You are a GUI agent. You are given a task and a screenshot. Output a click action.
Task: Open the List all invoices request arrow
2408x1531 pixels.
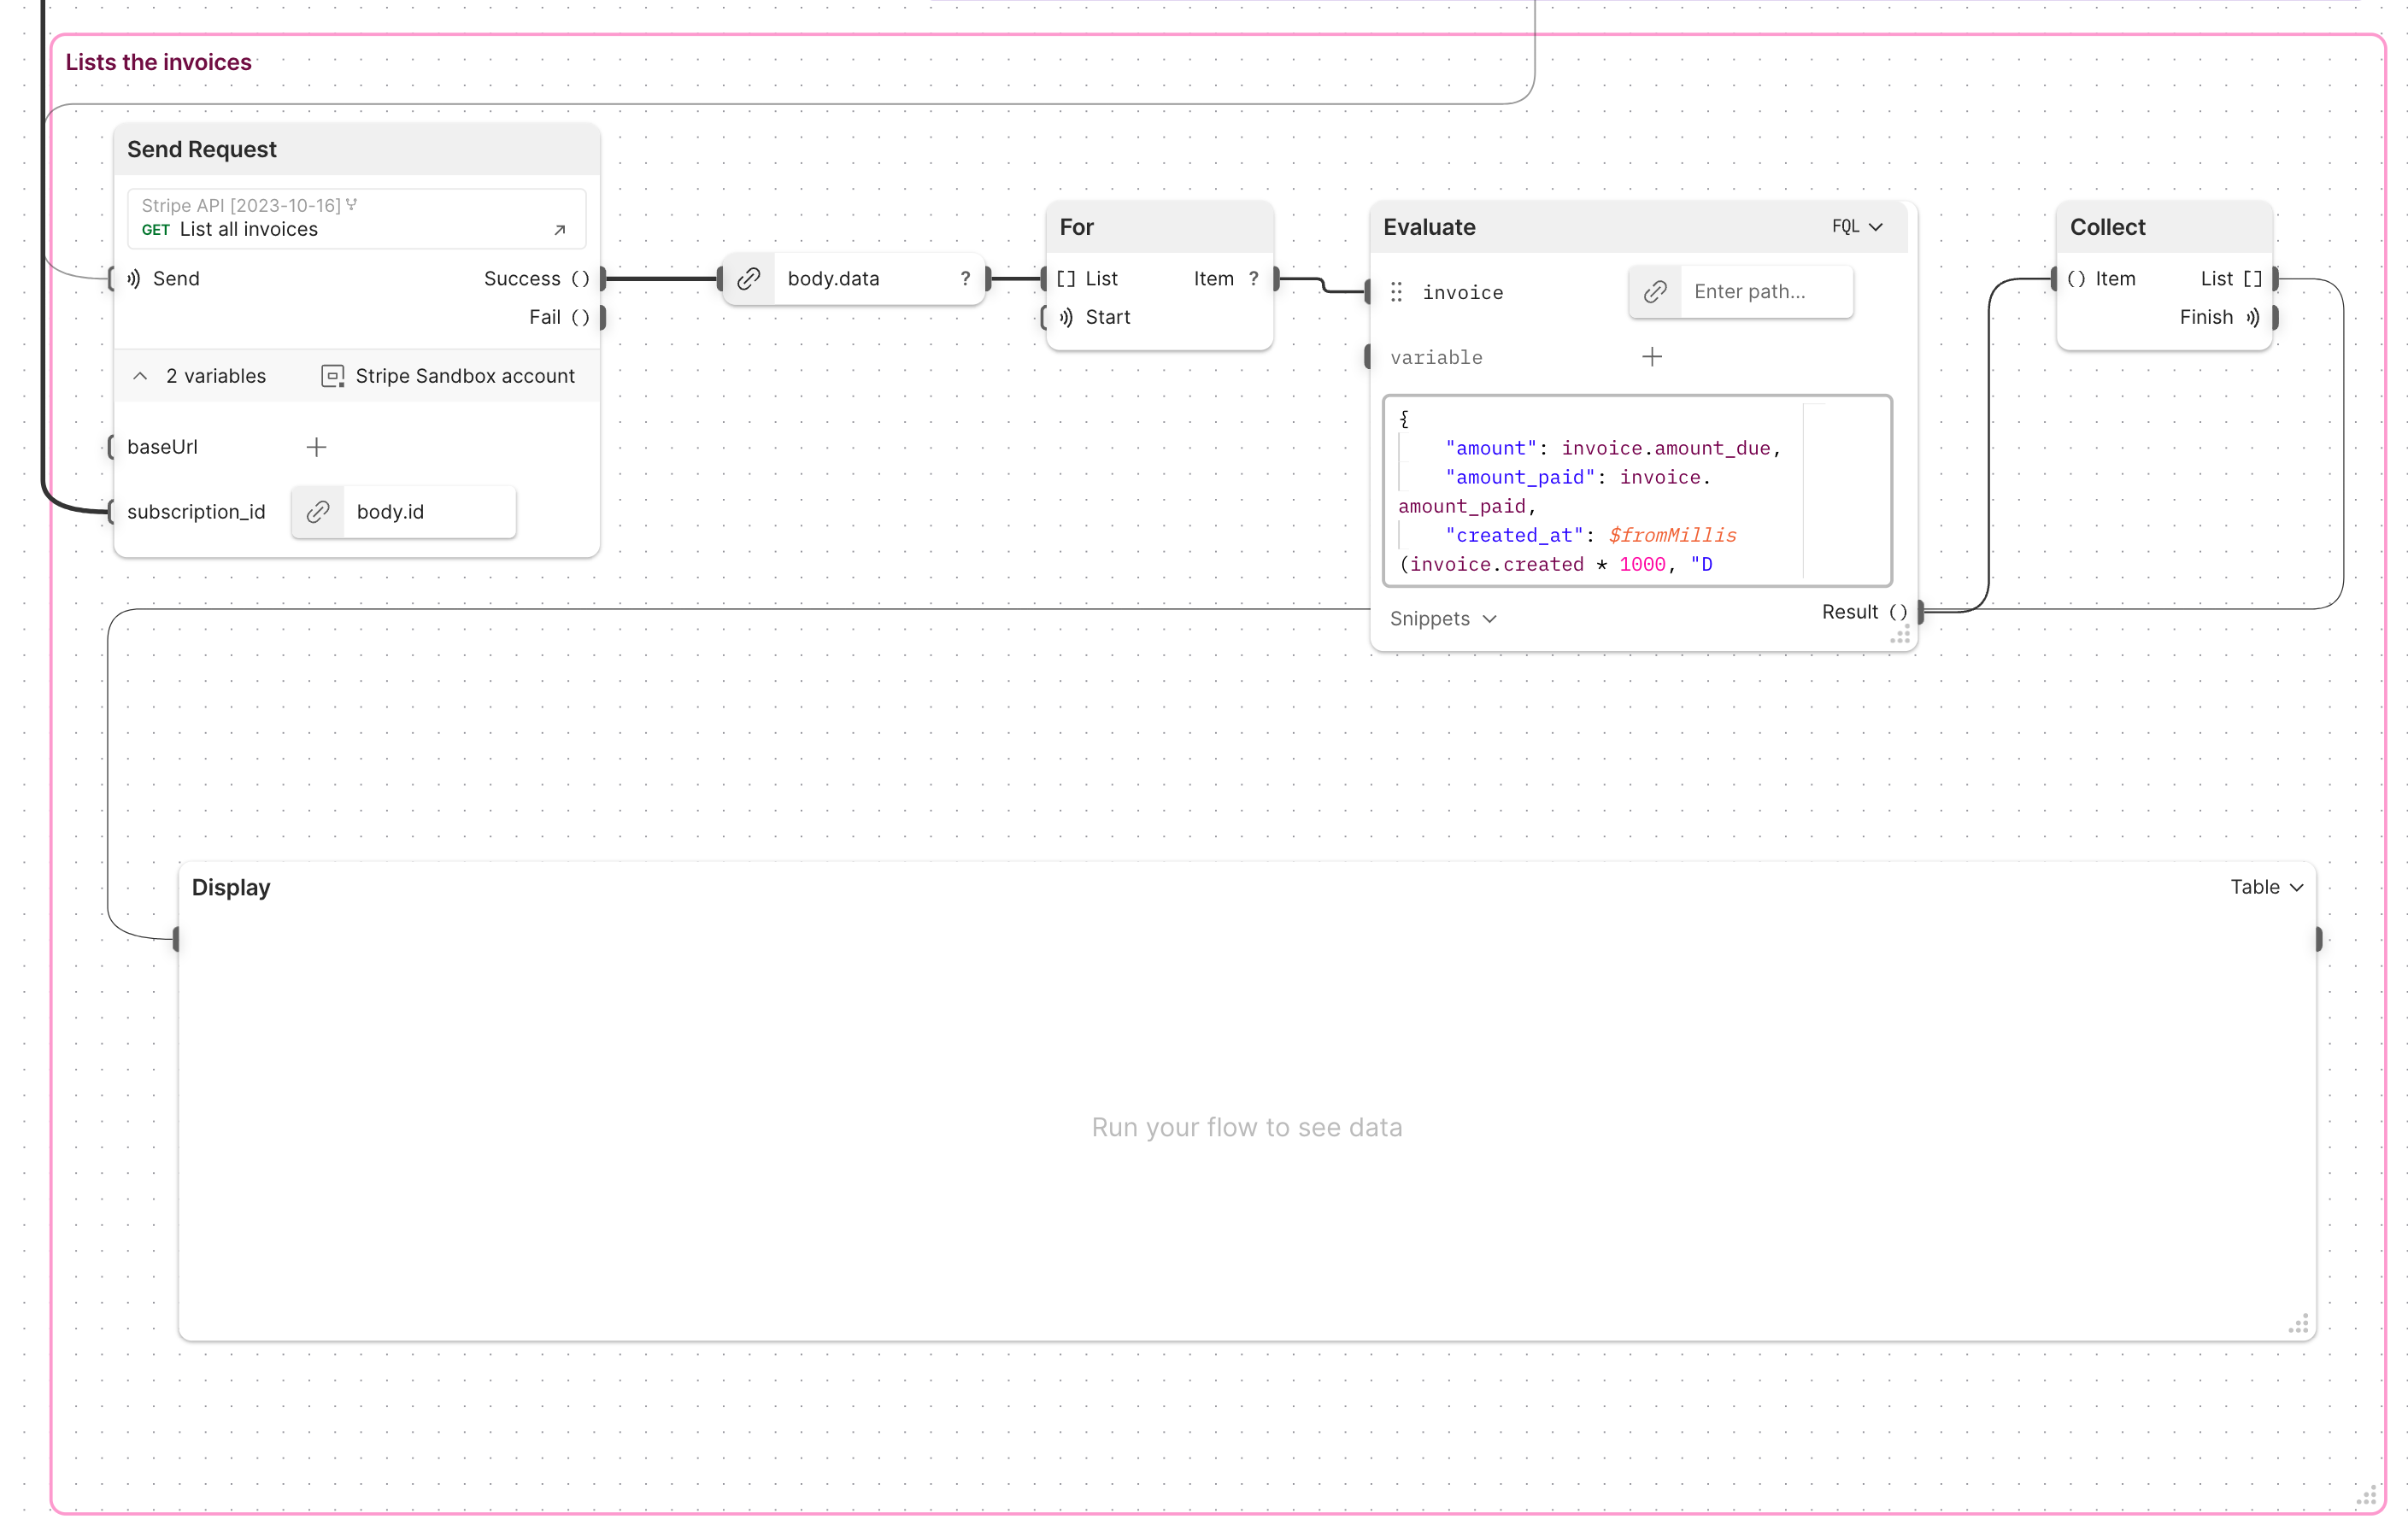coord(559,230)
